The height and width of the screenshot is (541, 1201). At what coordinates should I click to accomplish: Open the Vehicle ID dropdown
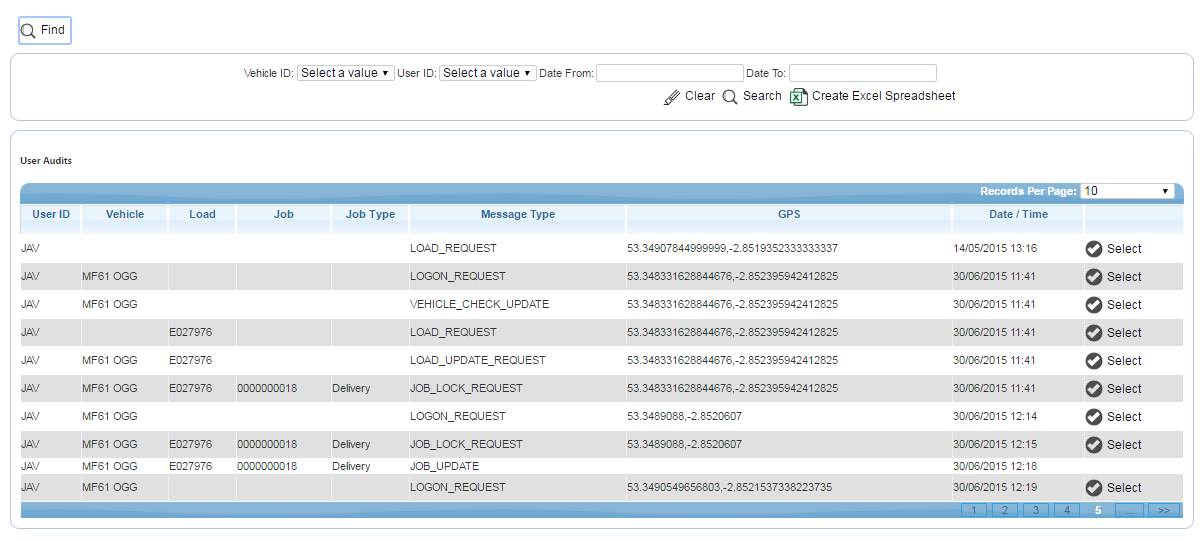tap(346, 73)
